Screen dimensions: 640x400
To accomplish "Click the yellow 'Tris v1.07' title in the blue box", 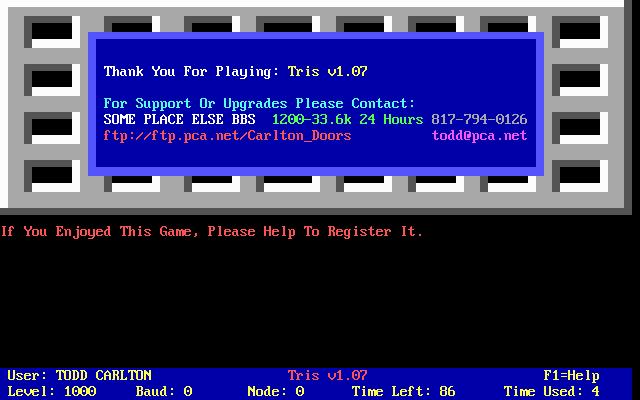I will coord(328,72).
